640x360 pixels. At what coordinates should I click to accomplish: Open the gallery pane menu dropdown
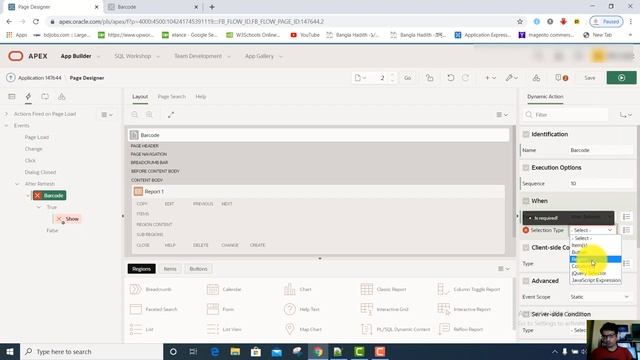504,269
